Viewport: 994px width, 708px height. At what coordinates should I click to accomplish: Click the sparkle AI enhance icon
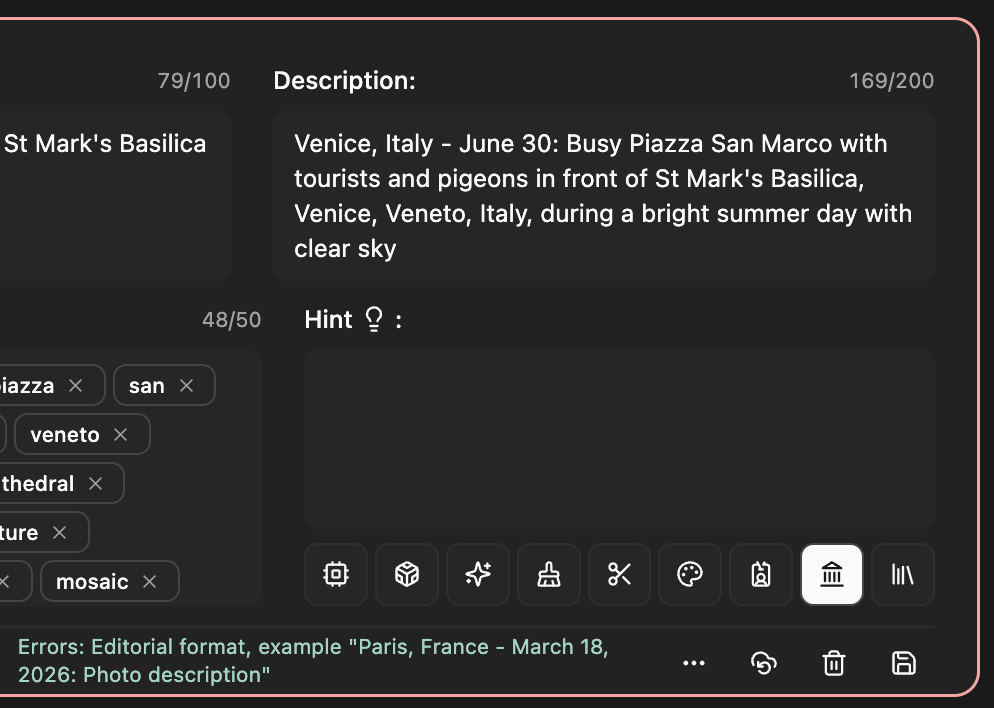pyautogui.click(x=477, y=575)
